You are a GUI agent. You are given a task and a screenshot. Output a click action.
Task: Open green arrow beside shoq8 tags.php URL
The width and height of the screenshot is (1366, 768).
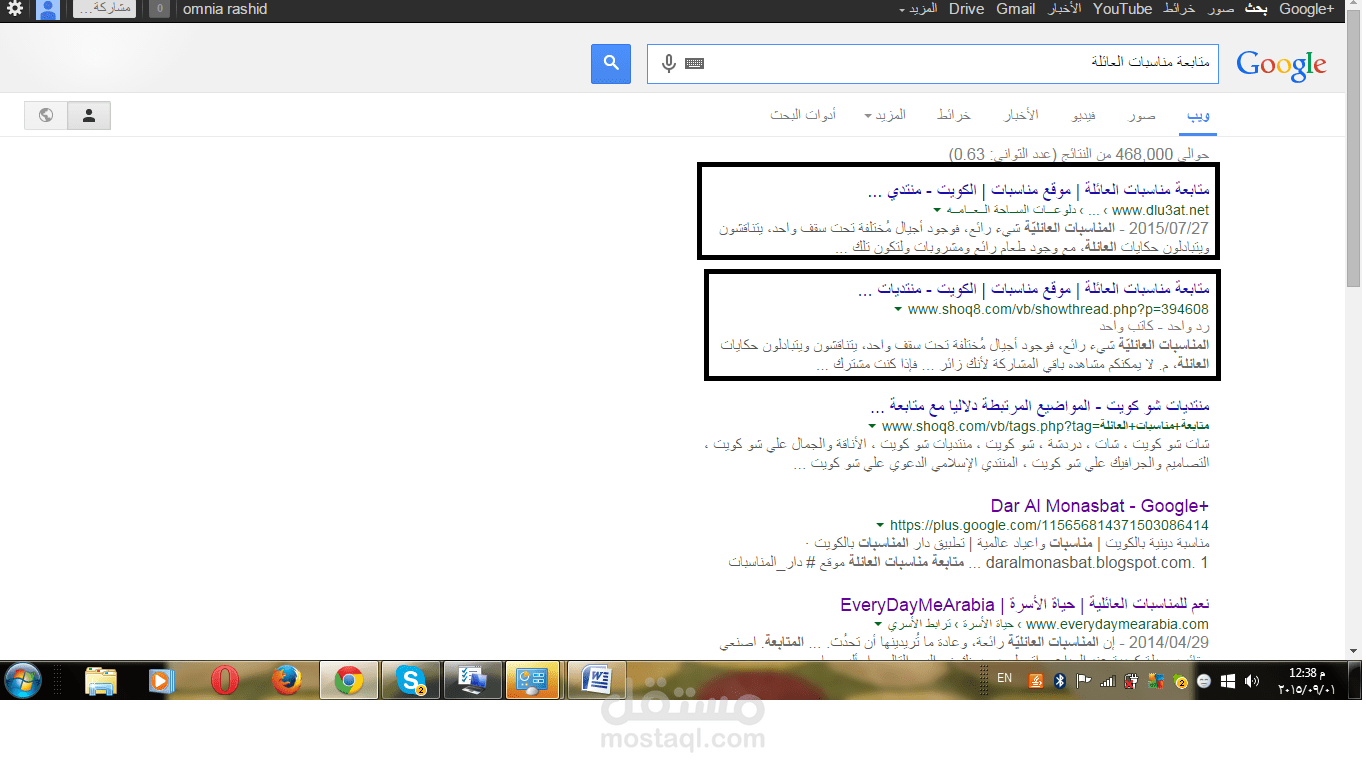click(874, 427)
